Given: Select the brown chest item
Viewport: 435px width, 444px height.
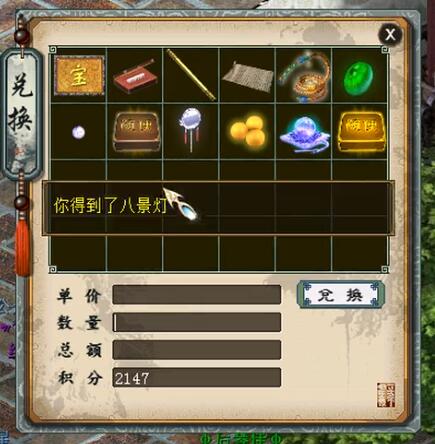Looking at the screenshot, I should coord(135,131).
